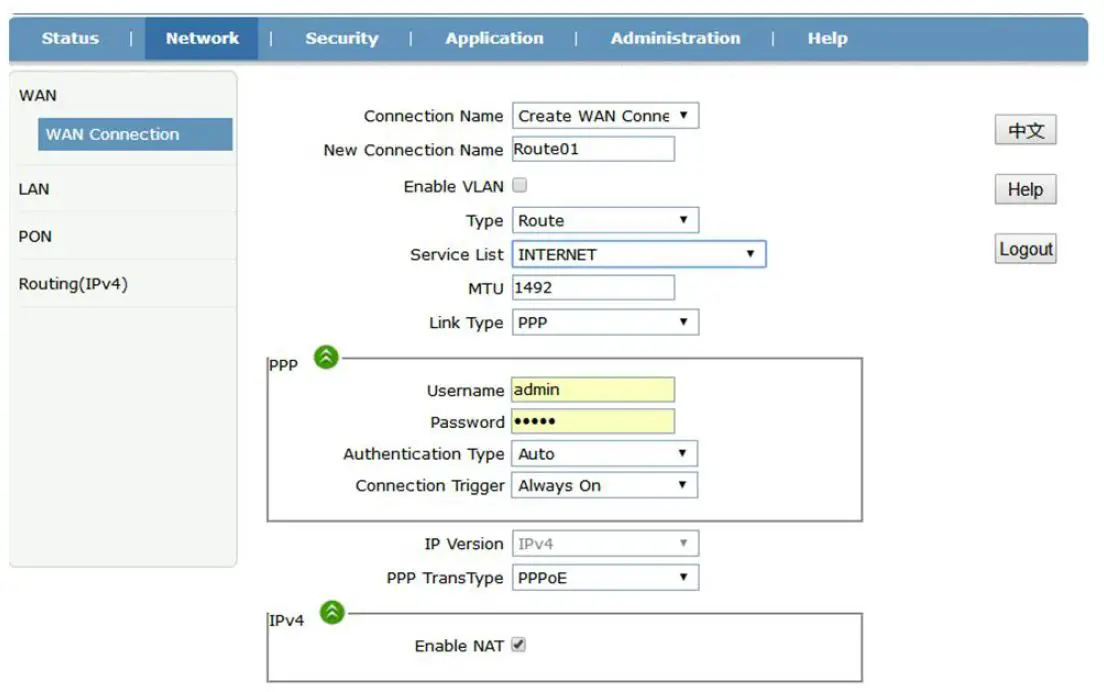Switch to the Security tab
The width and height of the screenshot is (1104, 692).
342,38
